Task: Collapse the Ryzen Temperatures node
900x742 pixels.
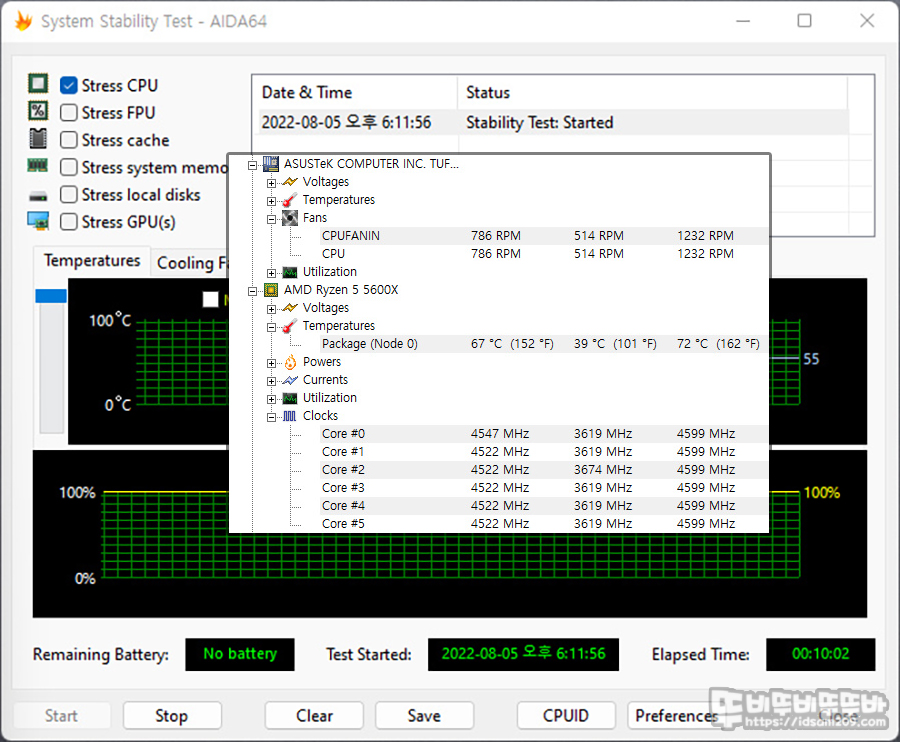Action: click(x=271, y=327)
